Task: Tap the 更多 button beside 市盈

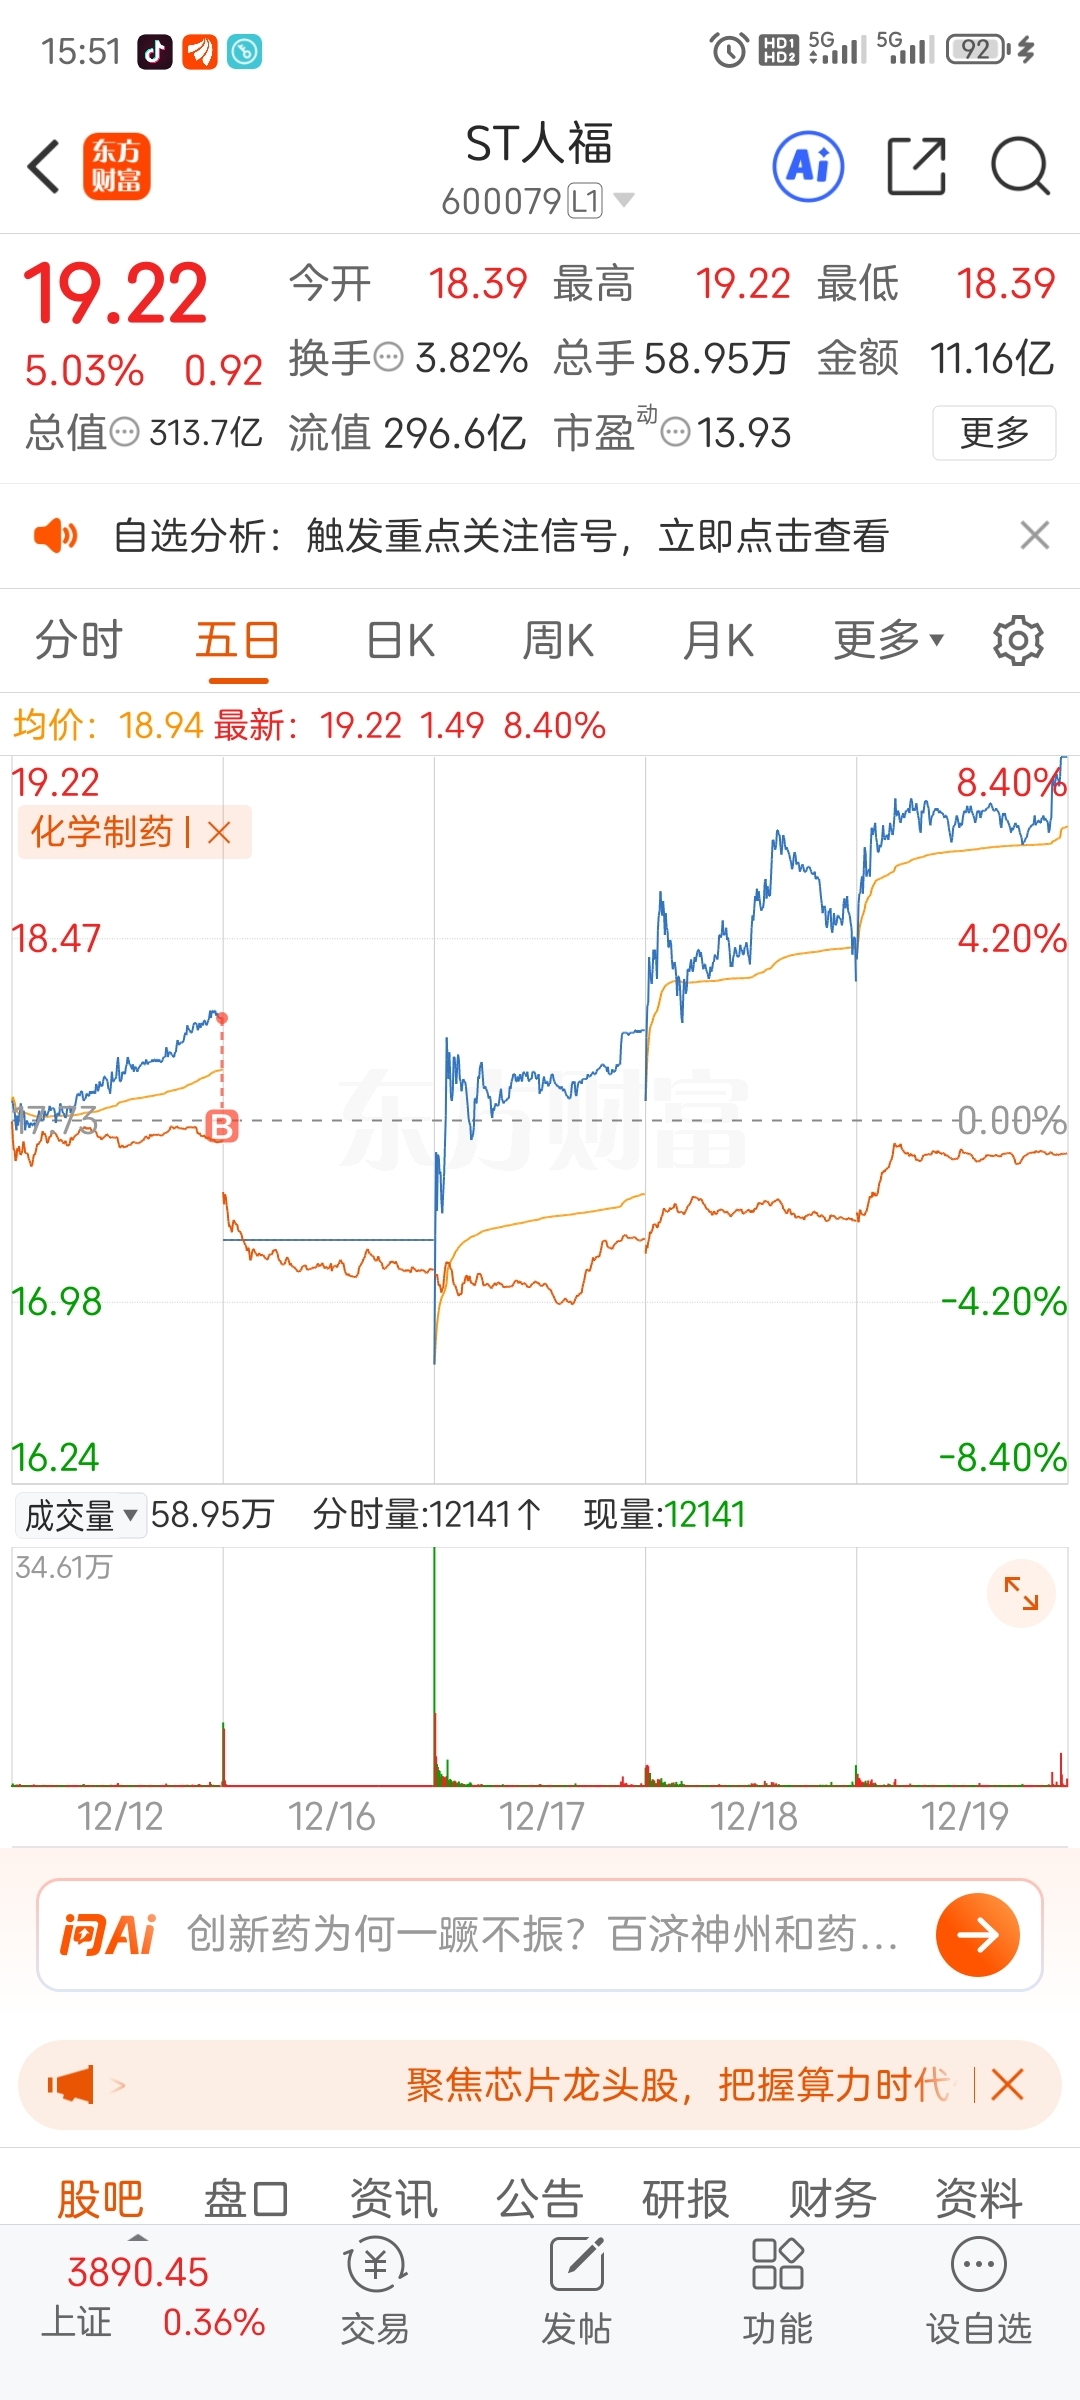Action: point(994,433)
